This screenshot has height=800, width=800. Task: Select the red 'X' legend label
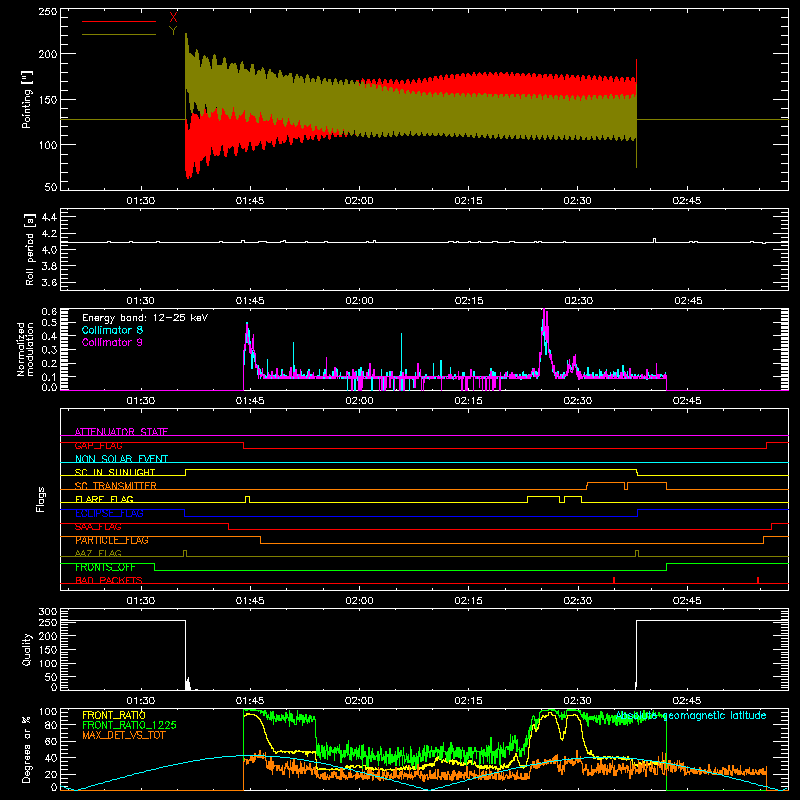point(173,18)
